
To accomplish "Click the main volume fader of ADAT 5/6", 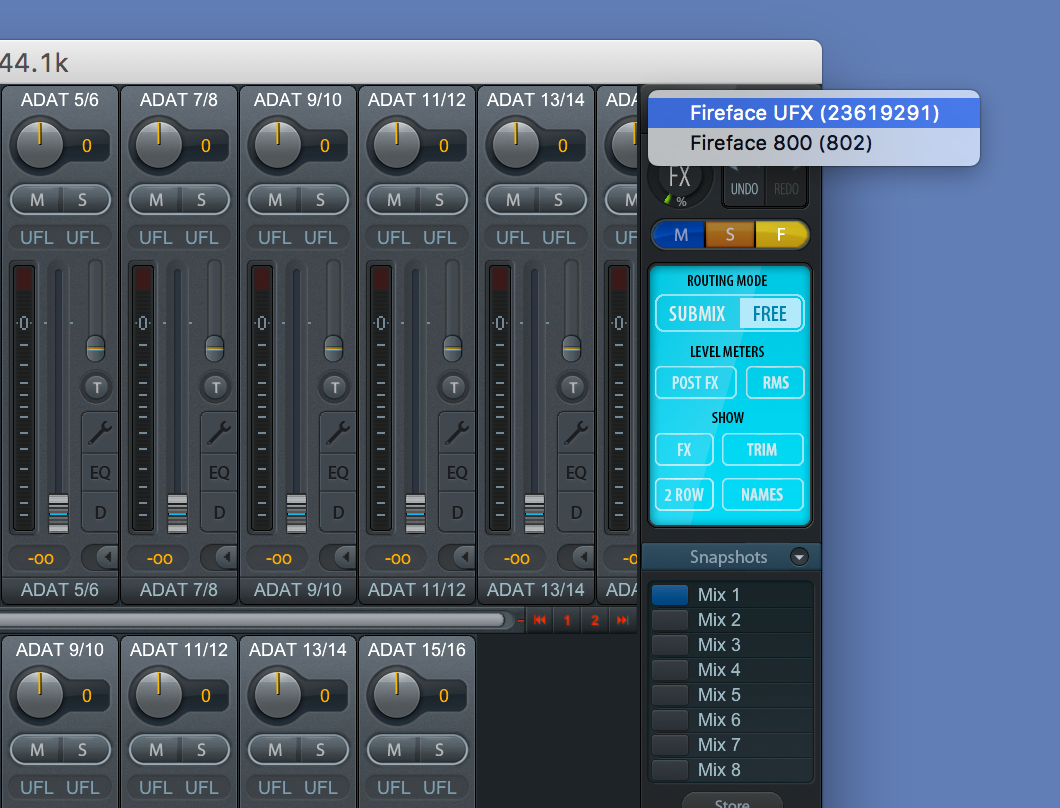I will click(x=59, y=513).
